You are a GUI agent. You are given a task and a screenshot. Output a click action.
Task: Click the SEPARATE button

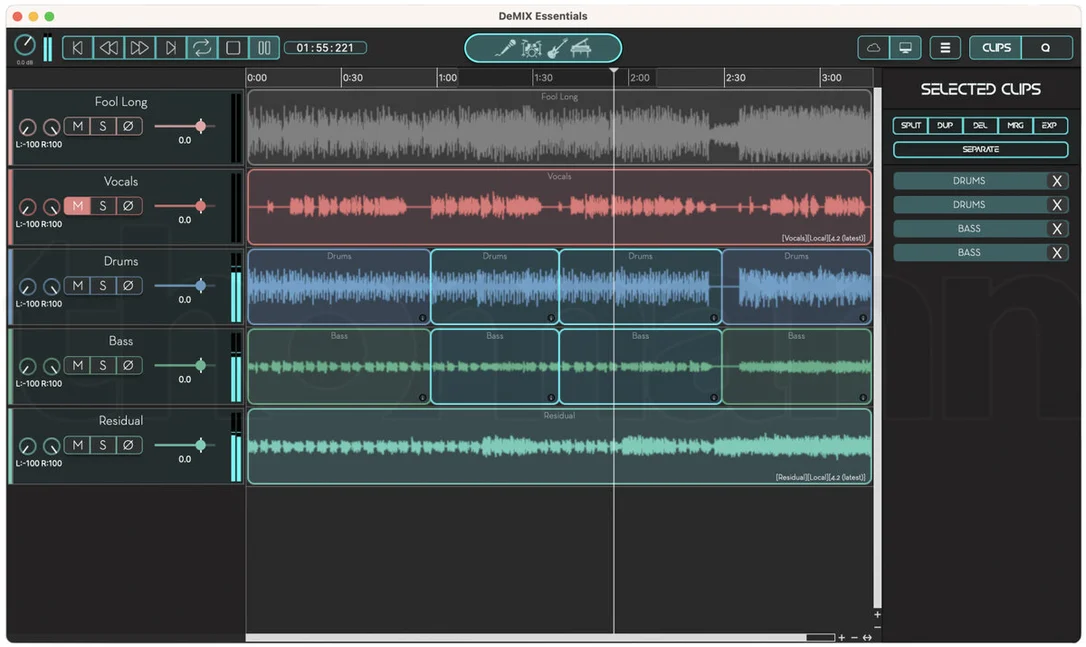(x=980, y=149)
